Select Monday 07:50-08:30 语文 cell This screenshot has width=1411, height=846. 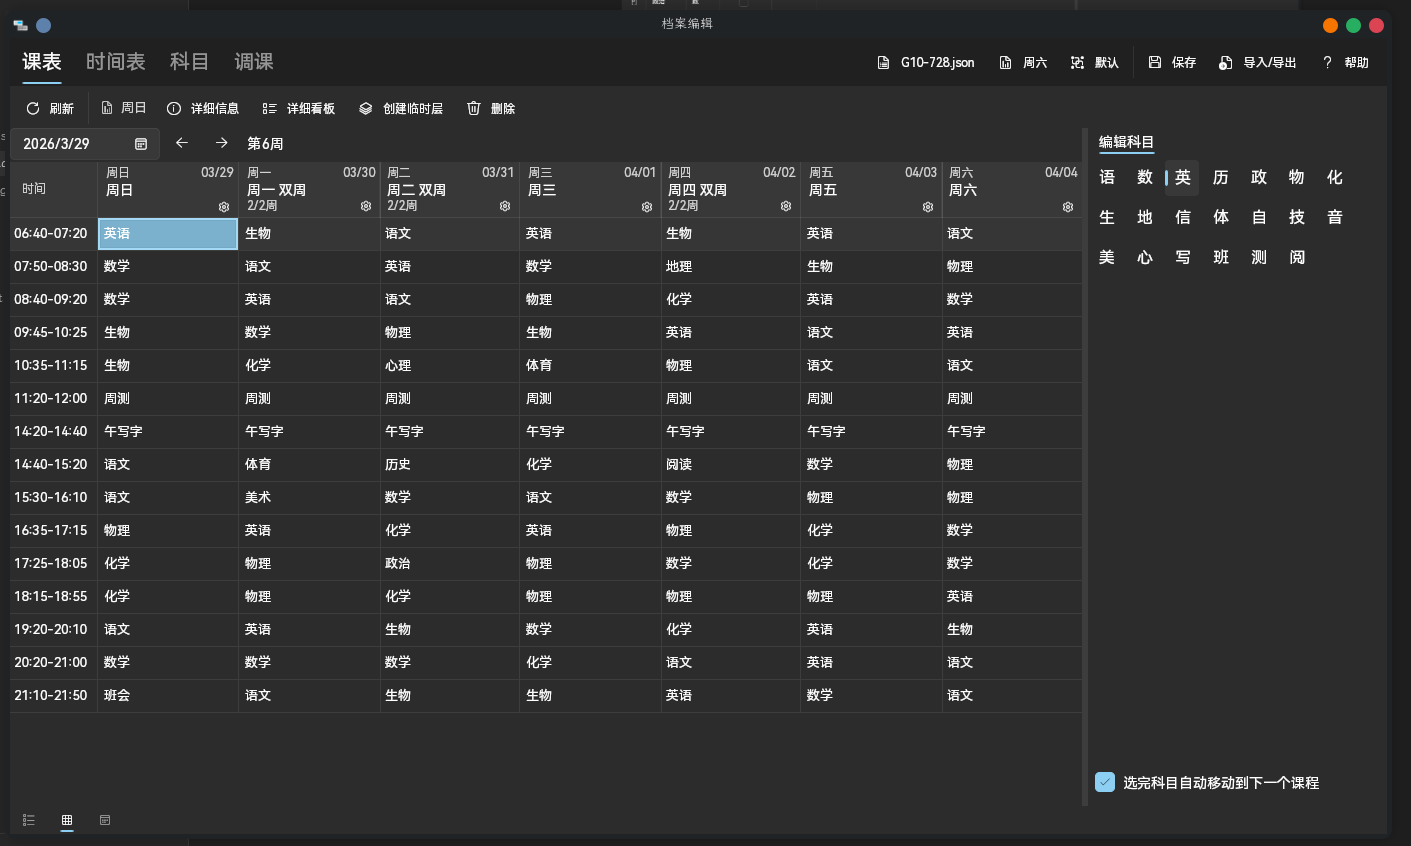(309, 266)
